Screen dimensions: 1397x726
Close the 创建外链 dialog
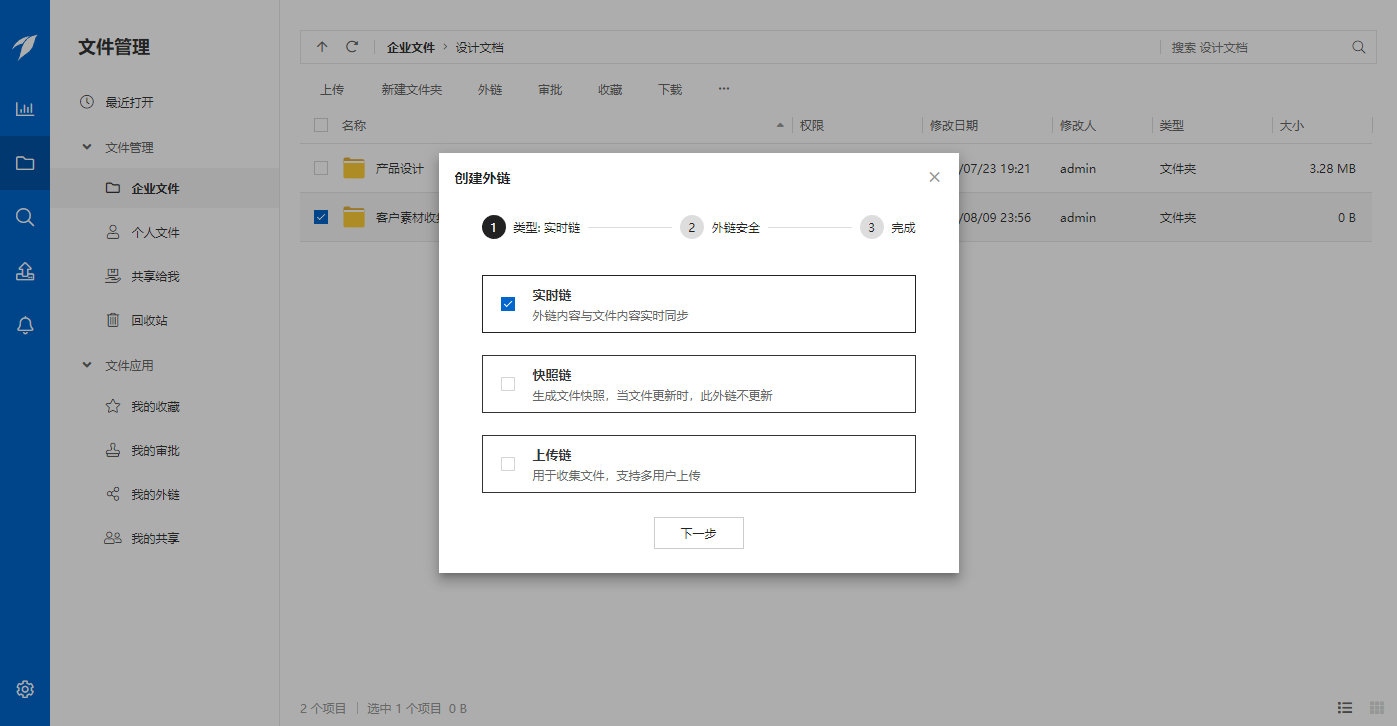pyautogui.click(x=934, y=177)
